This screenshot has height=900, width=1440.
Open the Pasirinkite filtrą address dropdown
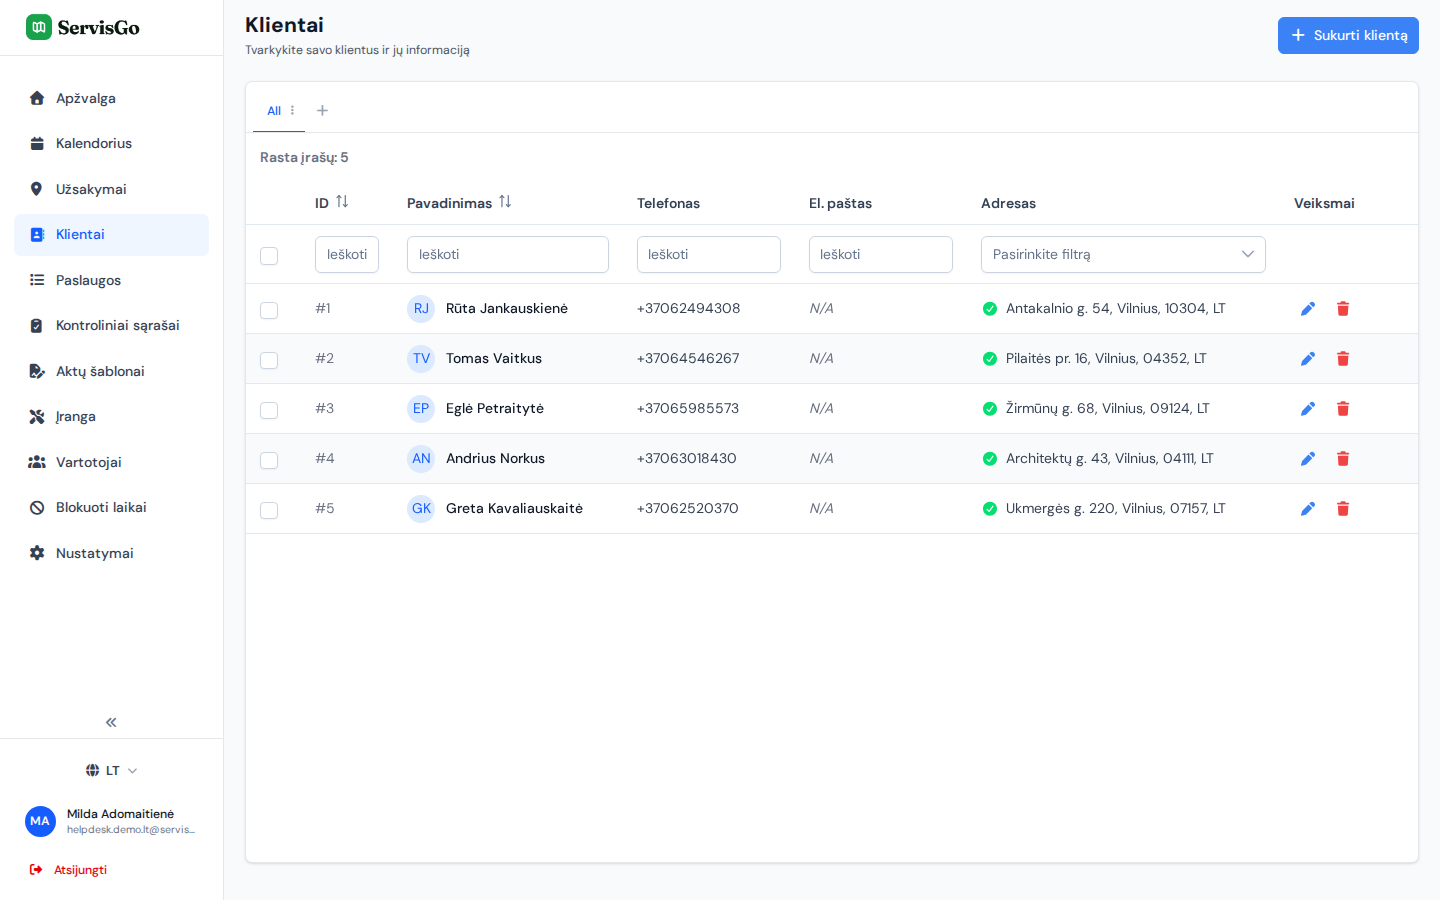1123,254
